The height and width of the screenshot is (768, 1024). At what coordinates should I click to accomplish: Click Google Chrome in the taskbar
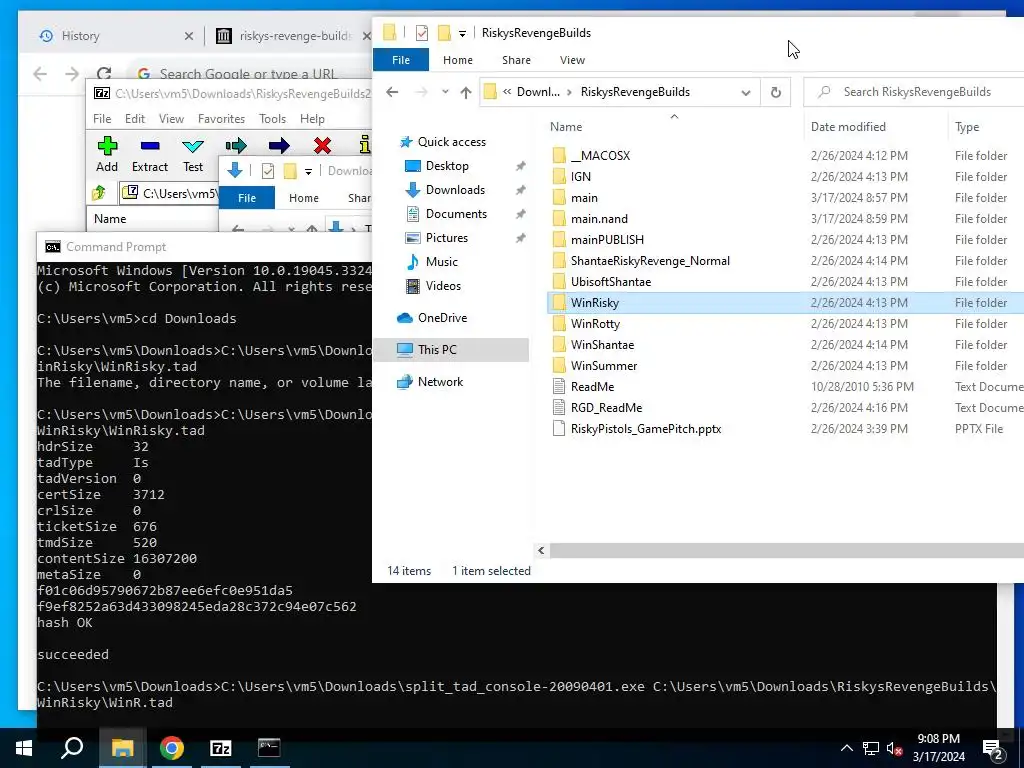coord(172,748)
